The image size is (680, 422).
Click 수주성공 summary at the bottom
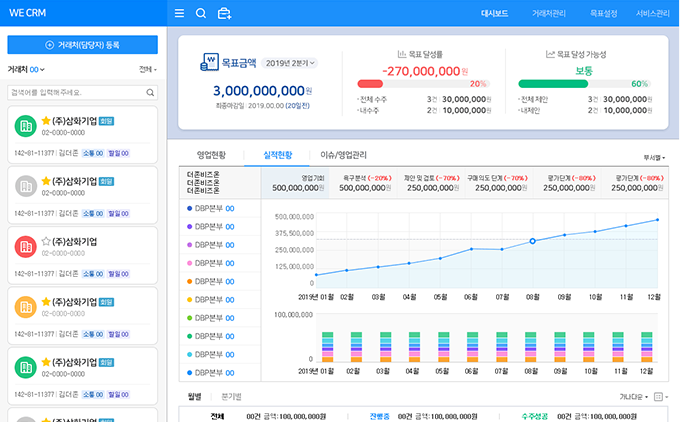click(581, 416)
